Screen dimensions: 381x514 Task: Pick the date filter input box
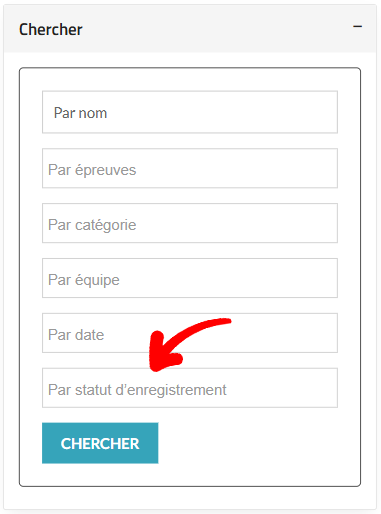point(190,333)
